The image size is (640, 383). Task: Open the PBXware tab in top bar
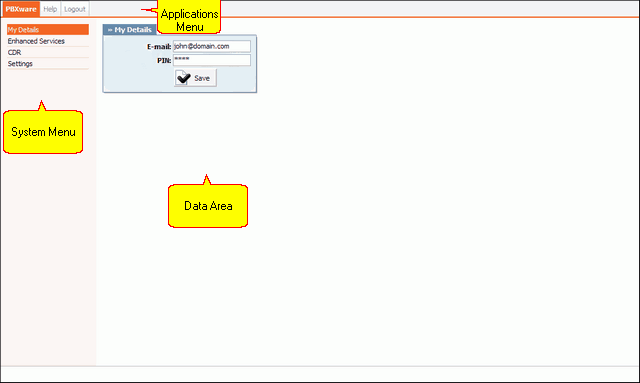[21, 9]
